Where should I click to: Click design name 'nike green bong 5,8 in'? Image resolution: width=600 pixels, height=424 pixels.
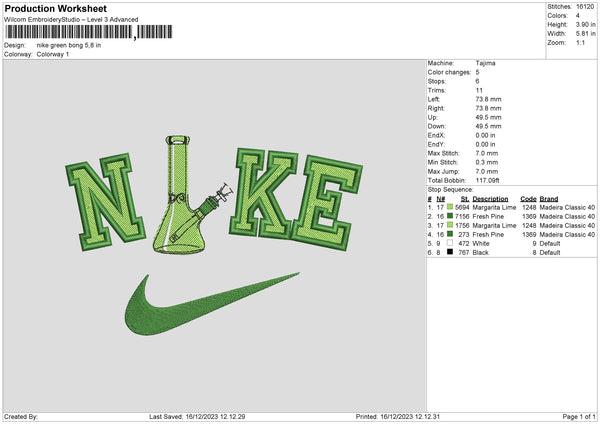point(69,45)
